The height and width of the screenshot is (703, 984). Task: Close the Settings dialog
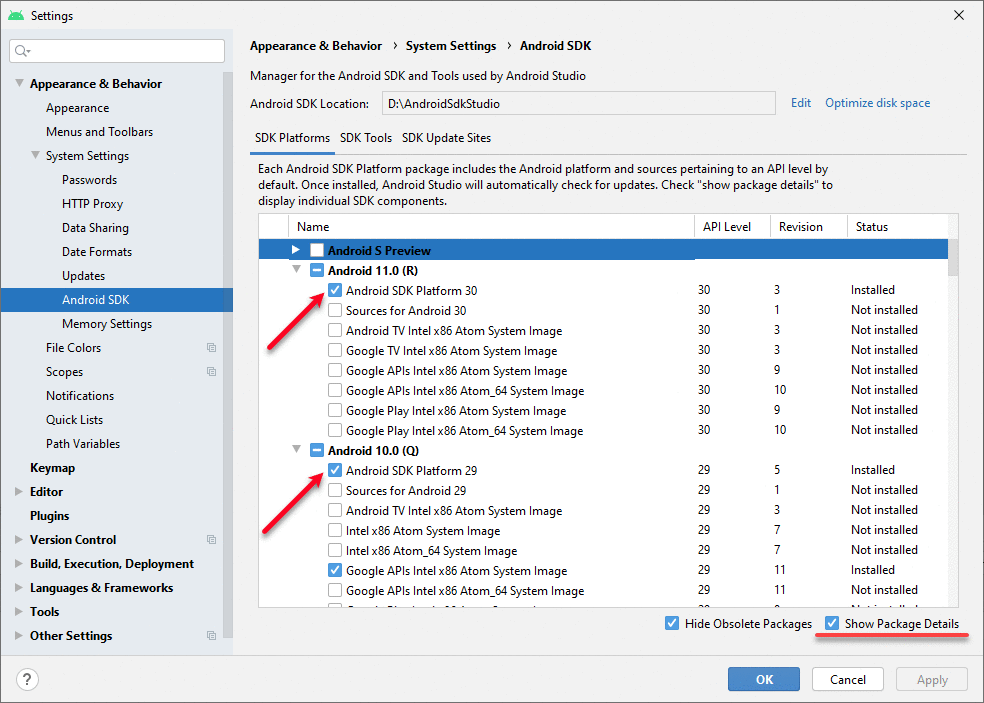[x=959, y=15]
